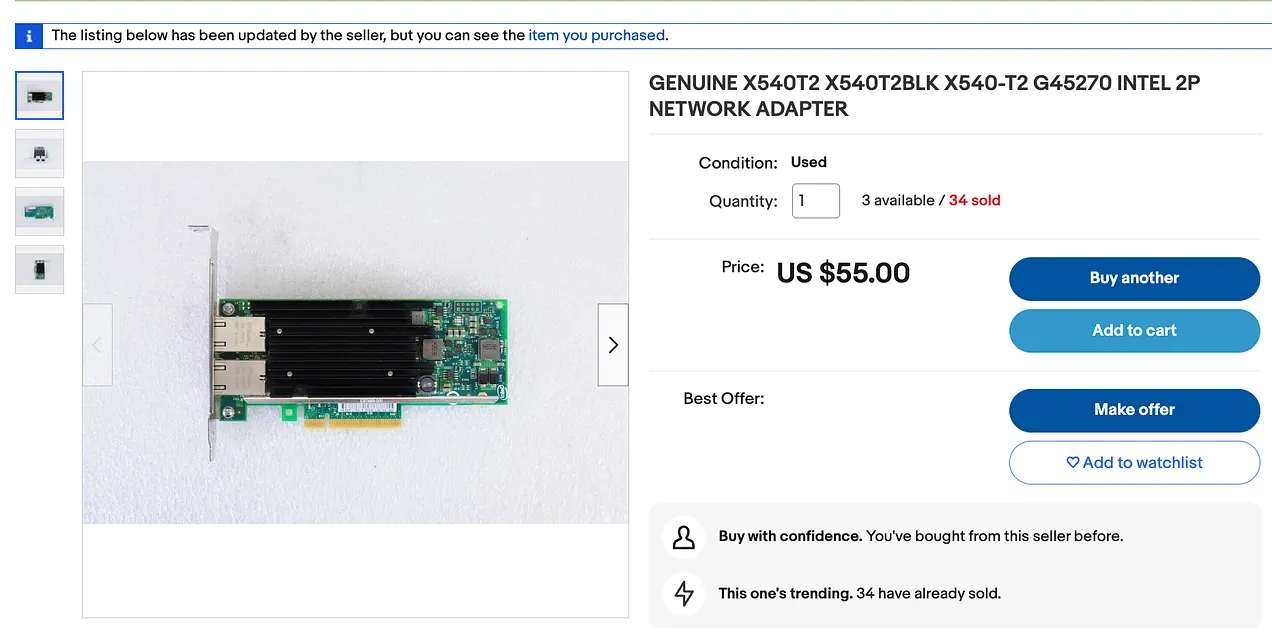Click the person icon beside Buy with confidence
Screen dimensions: 1272x640
684,537
